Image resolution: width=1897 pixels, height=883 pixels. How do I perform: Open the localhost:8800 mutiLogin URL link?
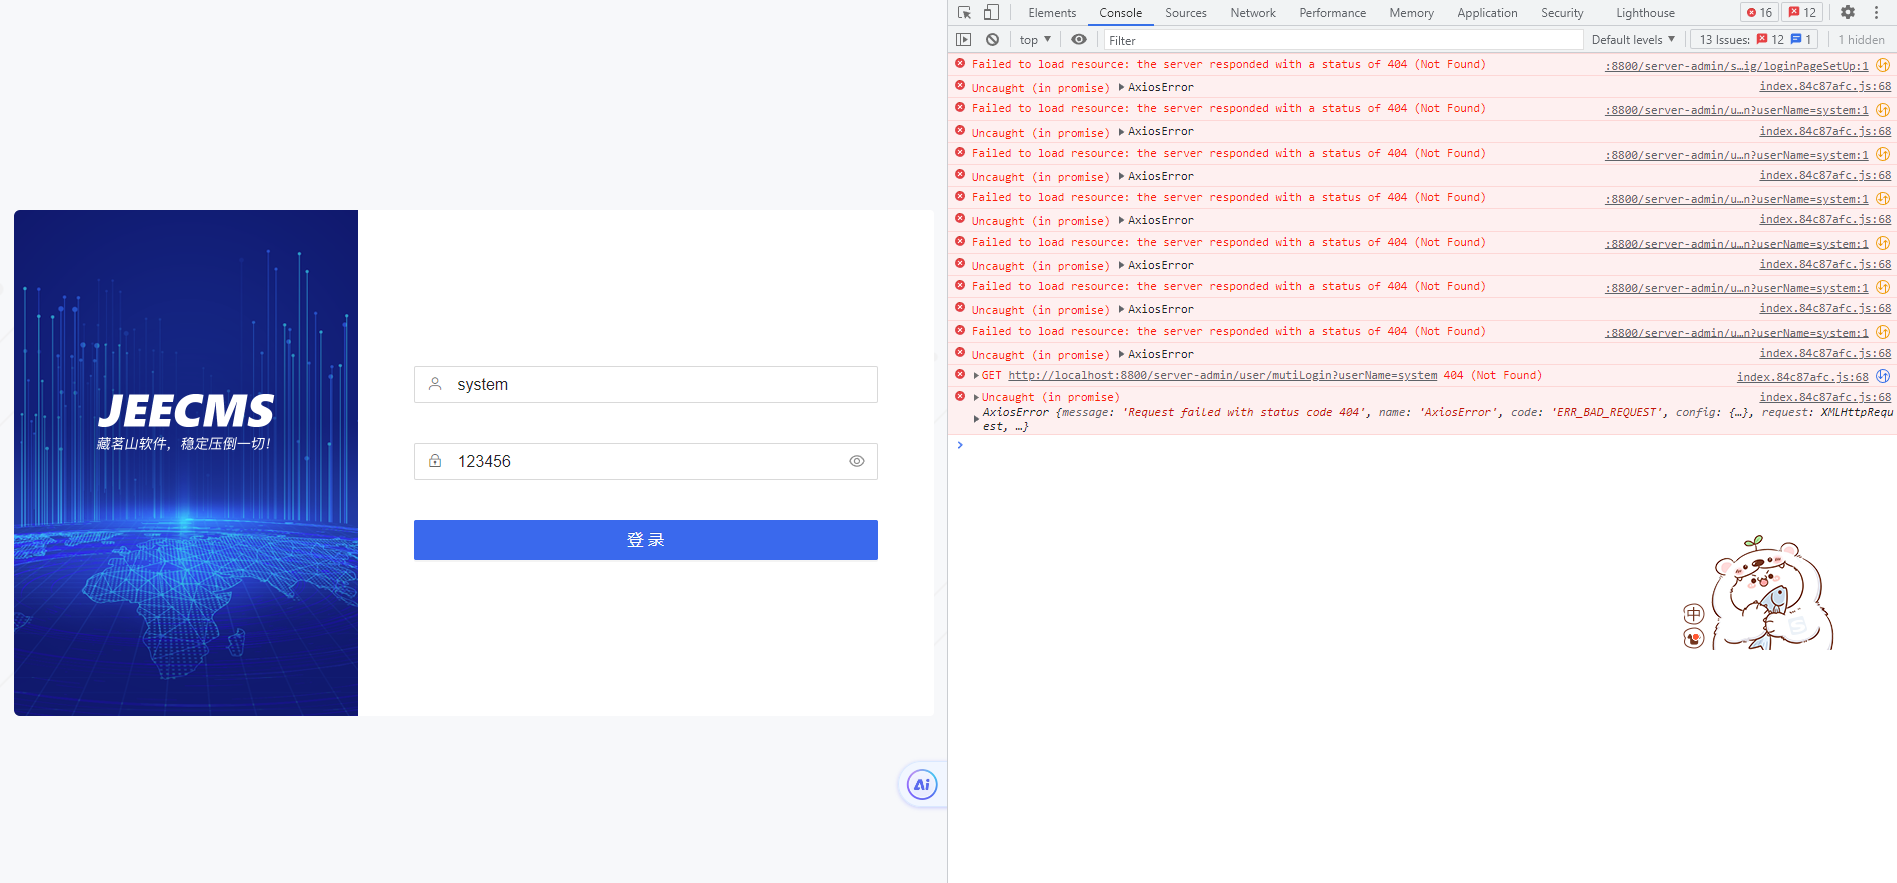[x=1222, y=376]
